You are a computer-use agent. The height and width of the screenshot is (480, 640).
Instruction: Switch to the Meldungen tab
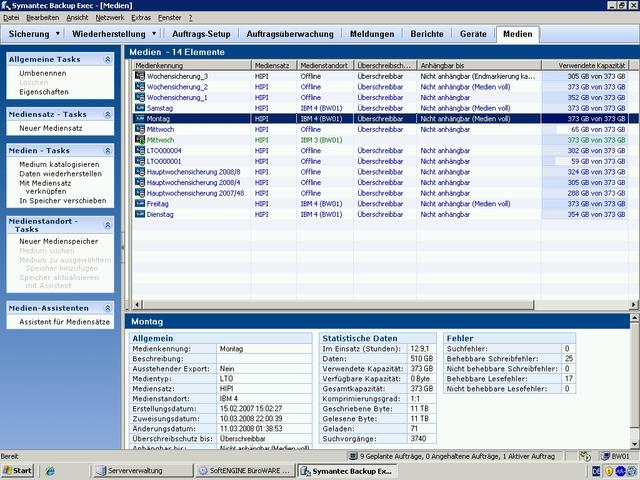click(372, 34)
